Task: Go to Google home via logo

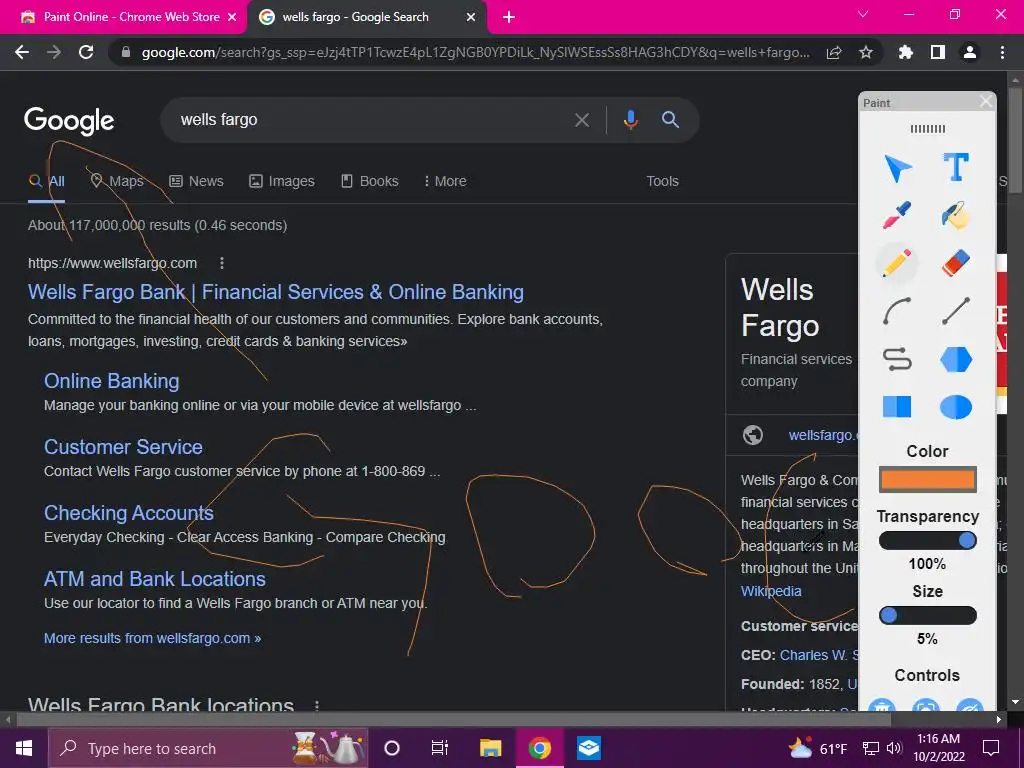Action: [69, 121]
